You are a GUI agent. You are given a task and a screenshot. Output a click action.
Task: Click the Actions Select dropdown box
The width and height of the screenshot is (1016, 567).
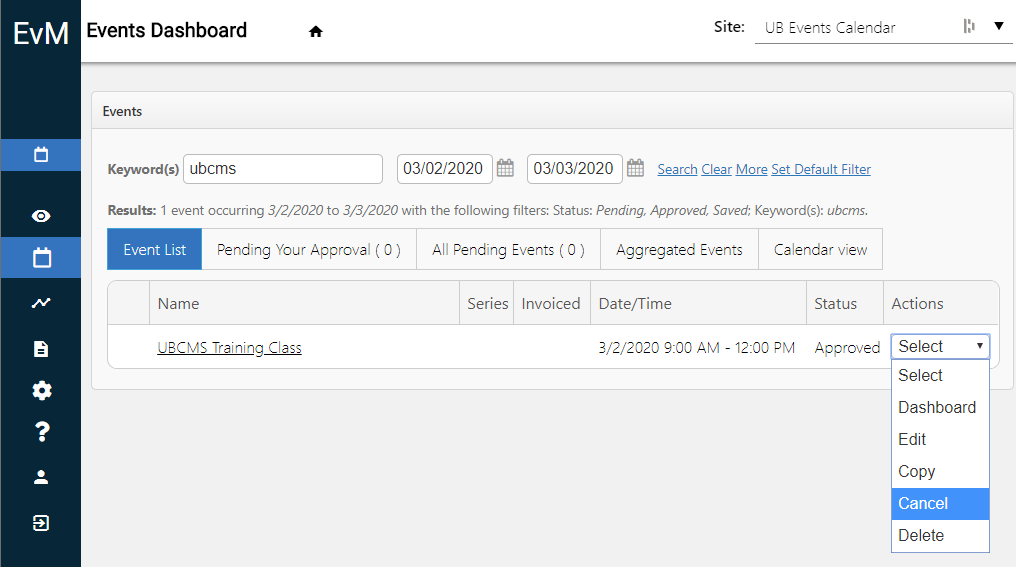940,347
